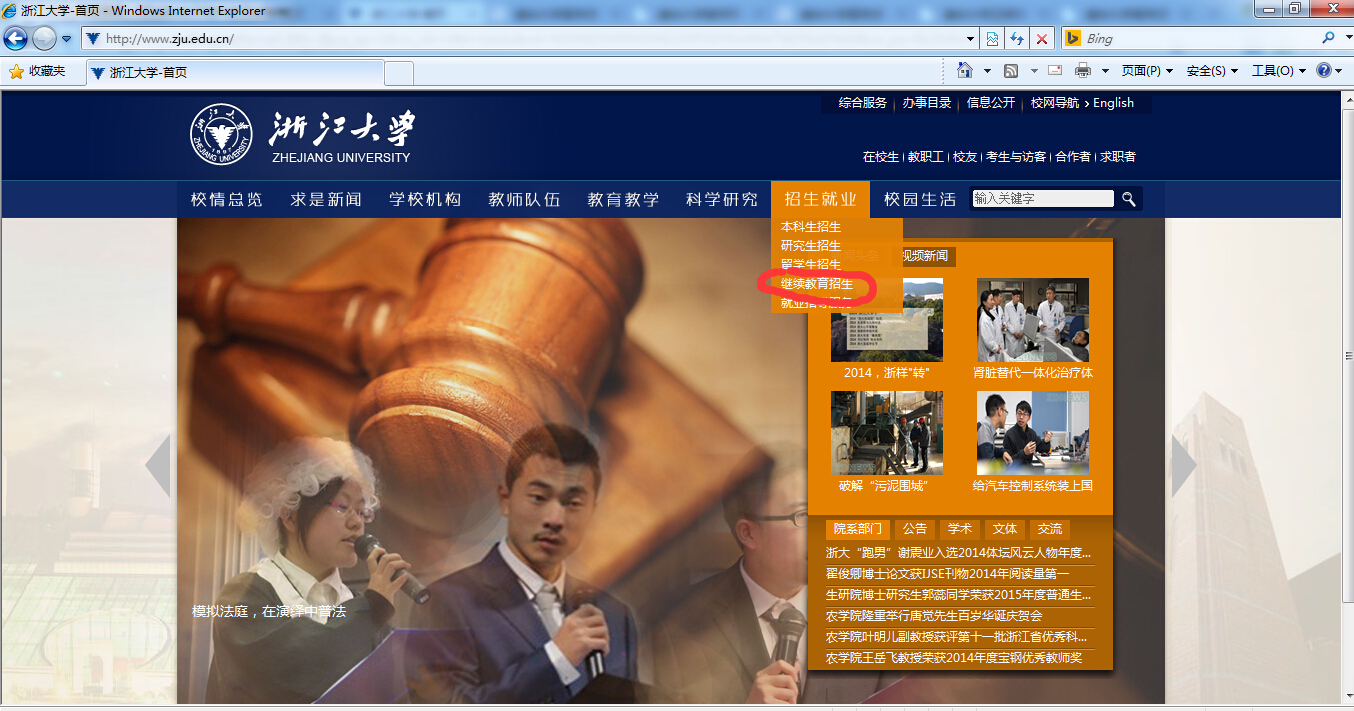Click the 求职者 audience link
Viewport: 1354px width, 711px height.
click(1118, 157)
